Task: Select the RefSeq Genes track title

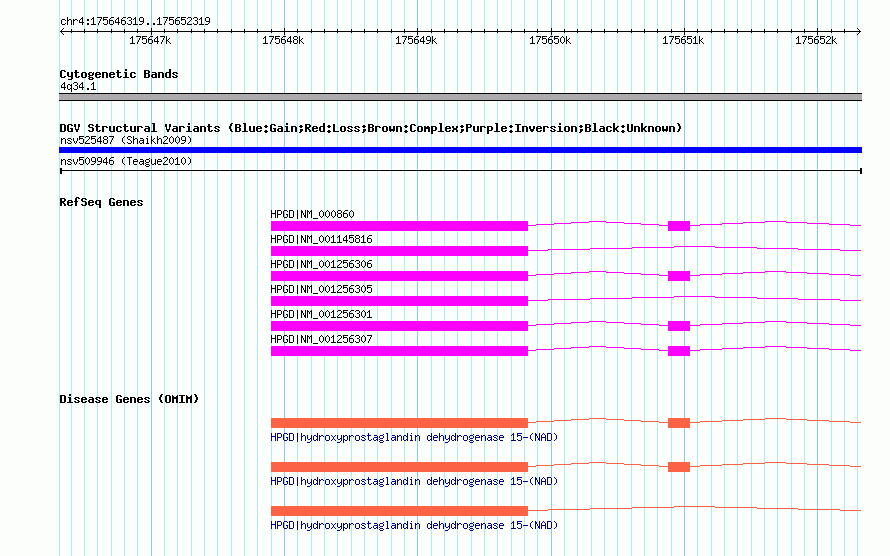Action: tap(101, 202)
